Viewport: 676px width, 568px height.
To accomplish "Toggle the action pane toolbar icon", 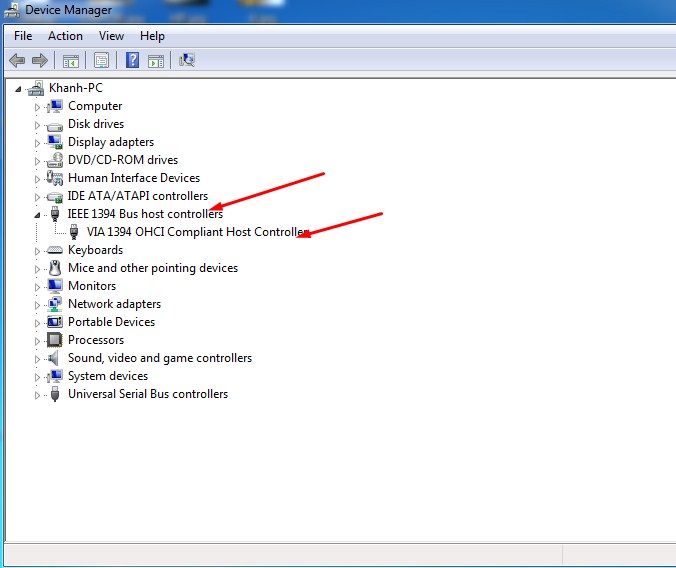I will click(156, 61).
